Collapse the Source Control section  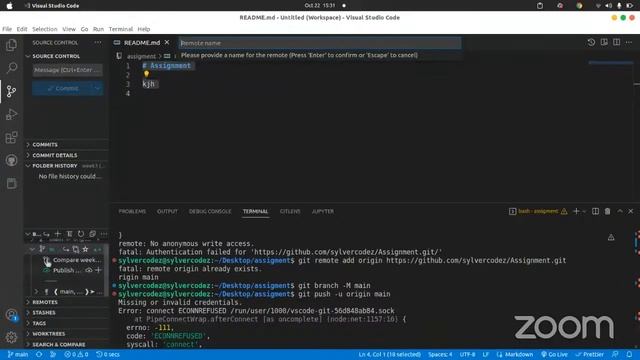56,56
